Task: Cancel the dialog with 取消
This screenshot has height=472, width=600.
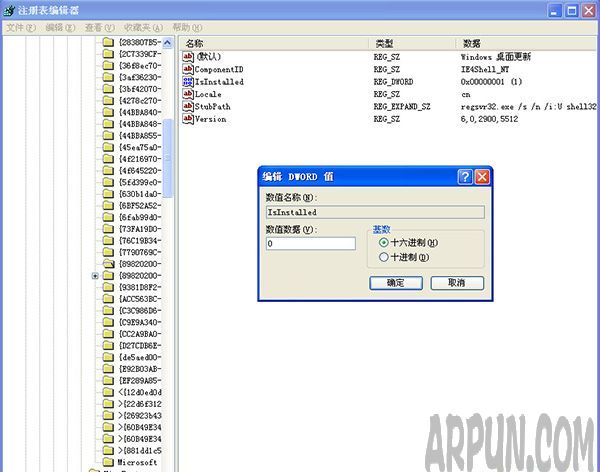Action: [x=457, y=283]
